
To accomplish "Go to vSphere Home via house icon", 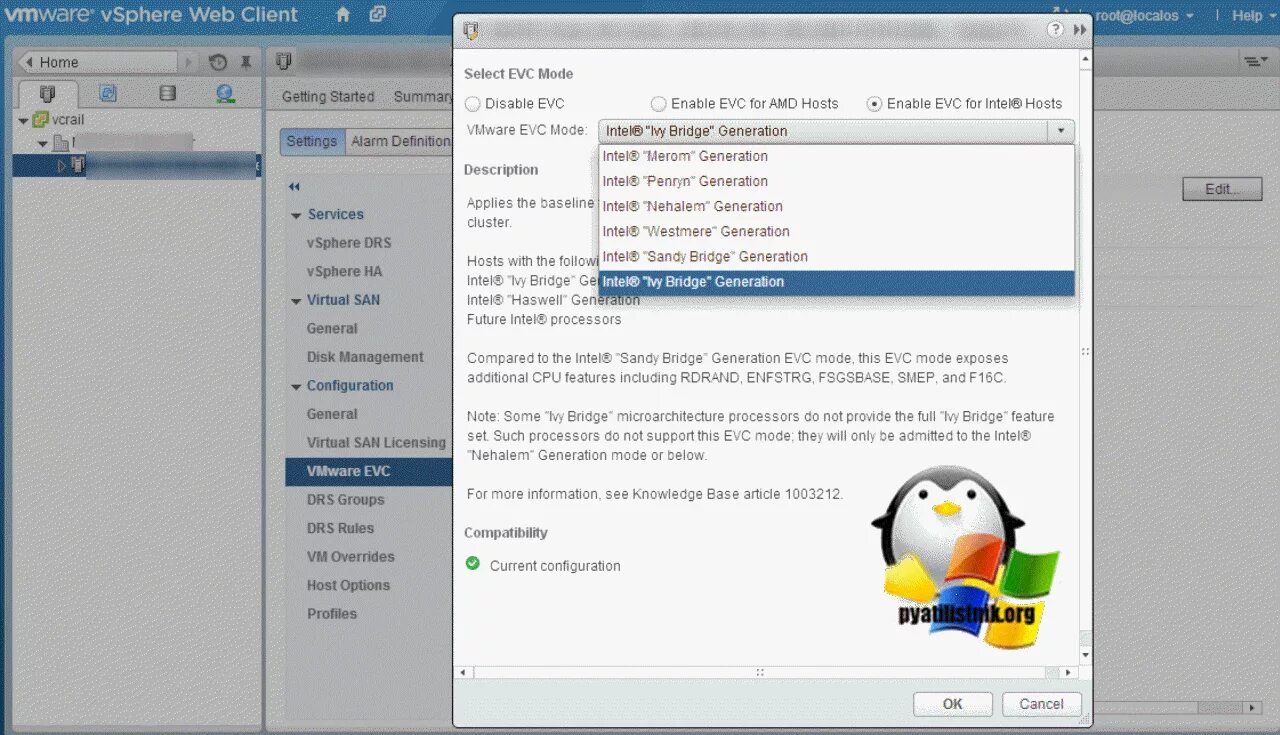I will [343, 15].
